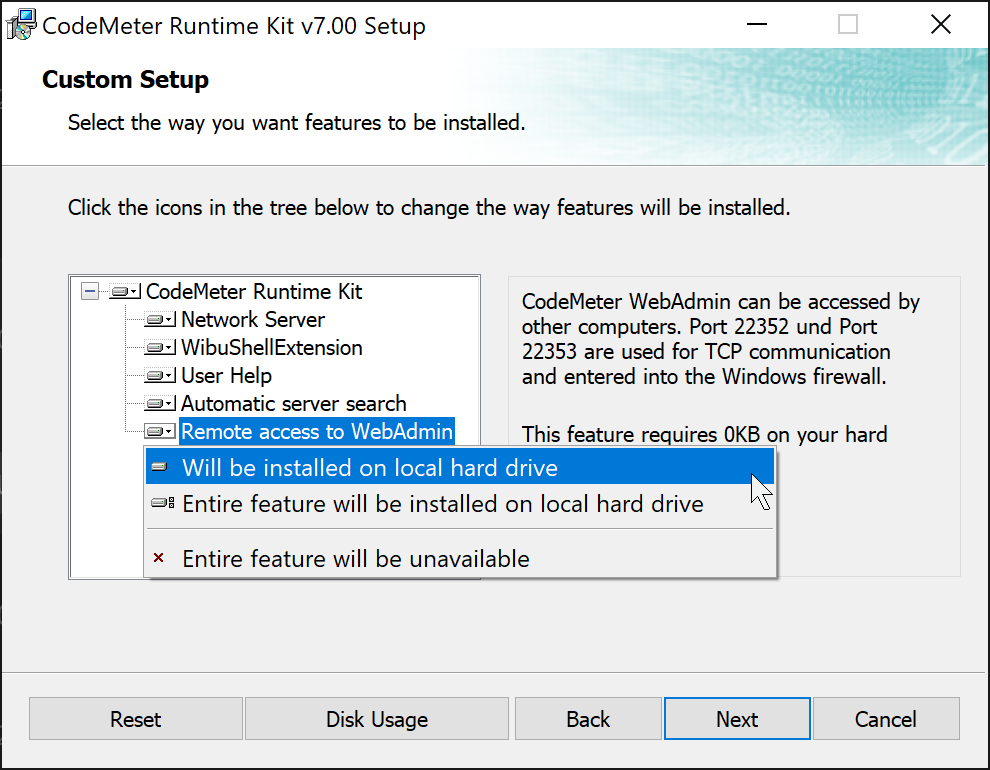
Task: Select the User Help tree label
Action: click(x=226, y=376)
